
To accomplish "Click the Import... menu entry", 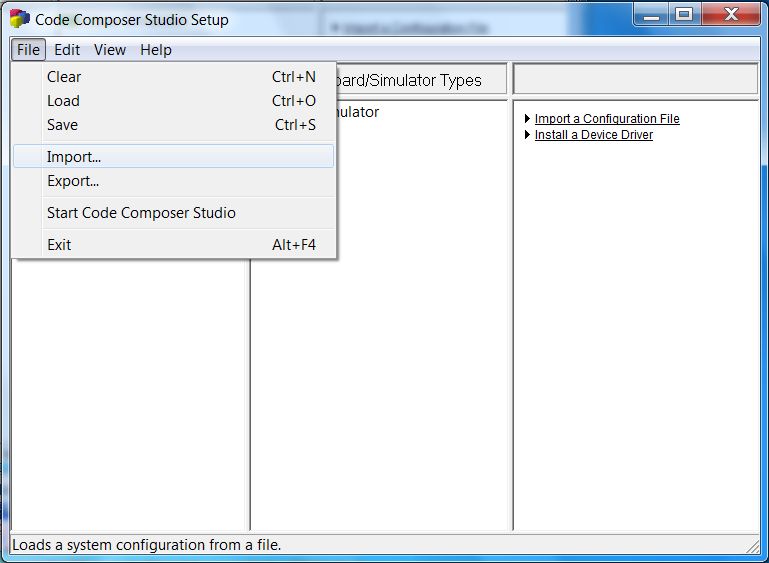I will pyautogui.click(x=174, y=156).
